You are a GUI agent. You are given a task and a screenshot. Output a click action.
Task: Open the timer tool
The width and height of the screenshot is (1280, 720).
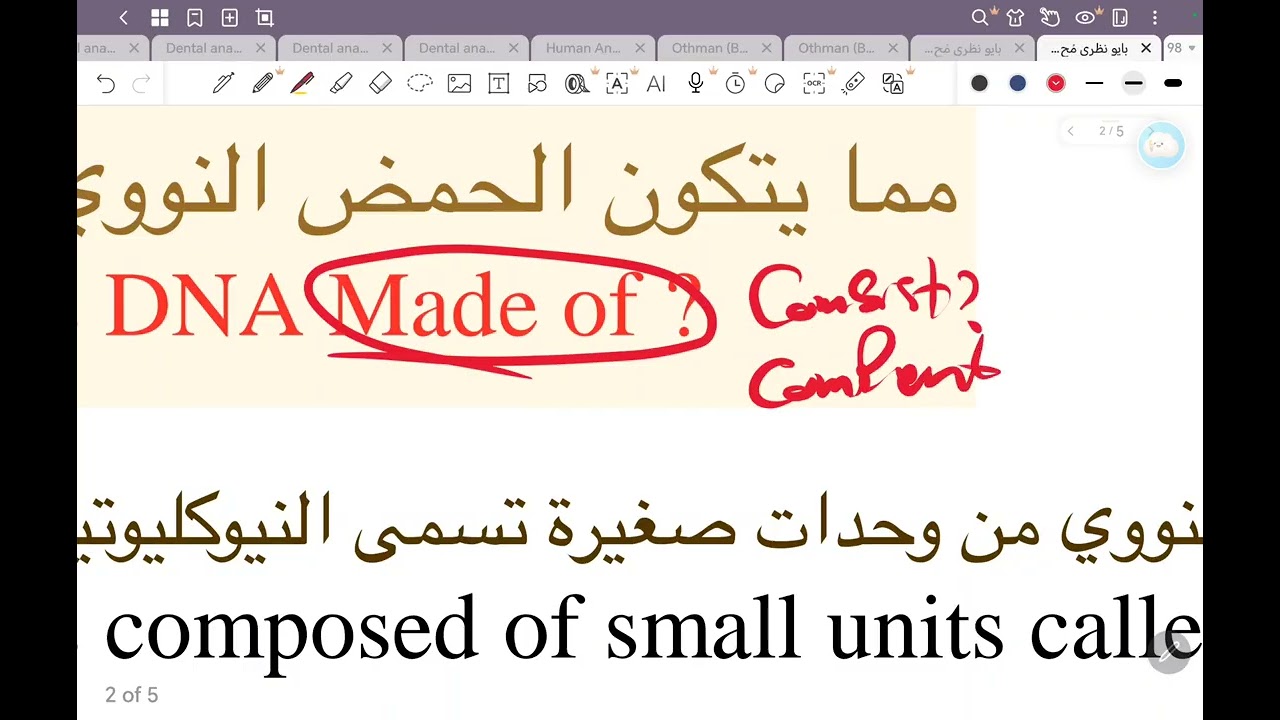(735, 84)
